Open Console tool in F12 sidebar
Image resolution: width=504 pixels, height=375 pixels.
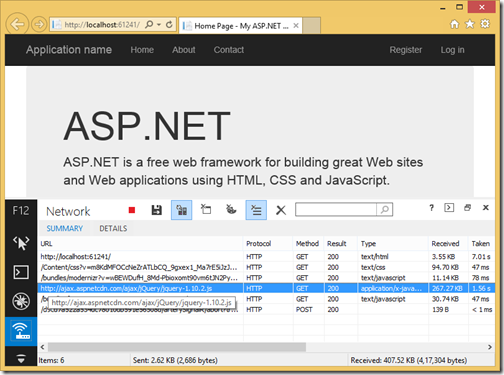pos(21,272)
